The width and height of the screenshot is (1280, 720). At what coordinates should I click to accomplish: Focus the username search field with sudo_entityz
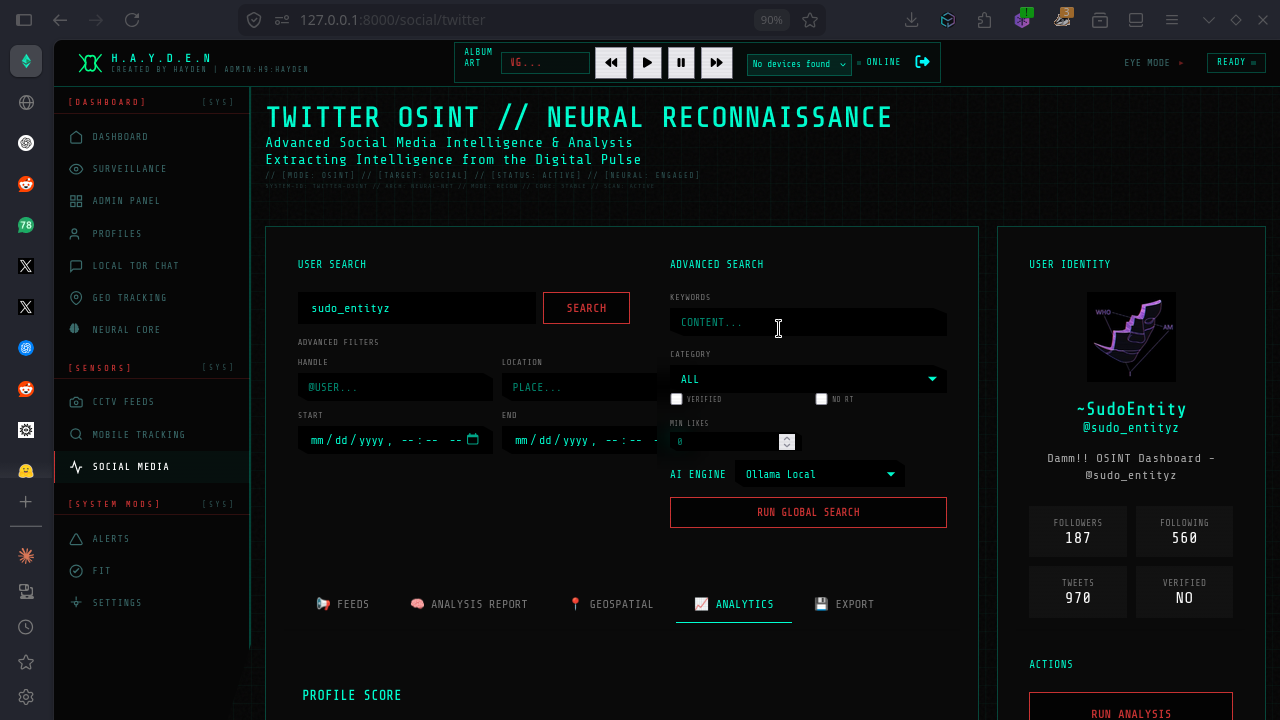(417, 308)
